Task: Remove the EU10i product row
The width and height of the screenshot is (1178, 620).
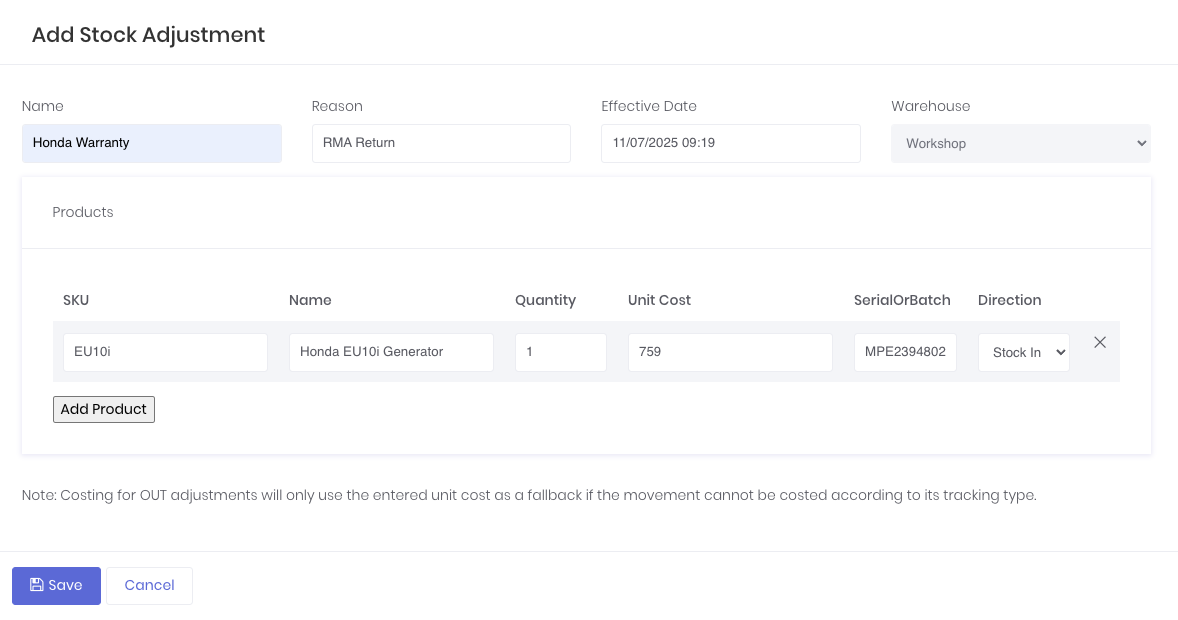Action: pos(1100,343)
